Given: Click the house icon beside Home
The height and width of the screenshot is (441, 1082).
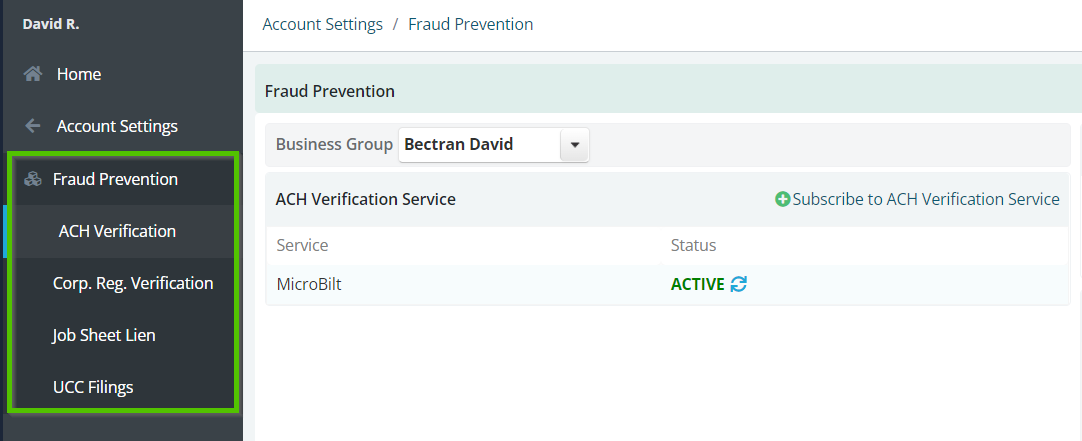Looking at the screenshot, I should pyautogui.click(x=32, y=74).
